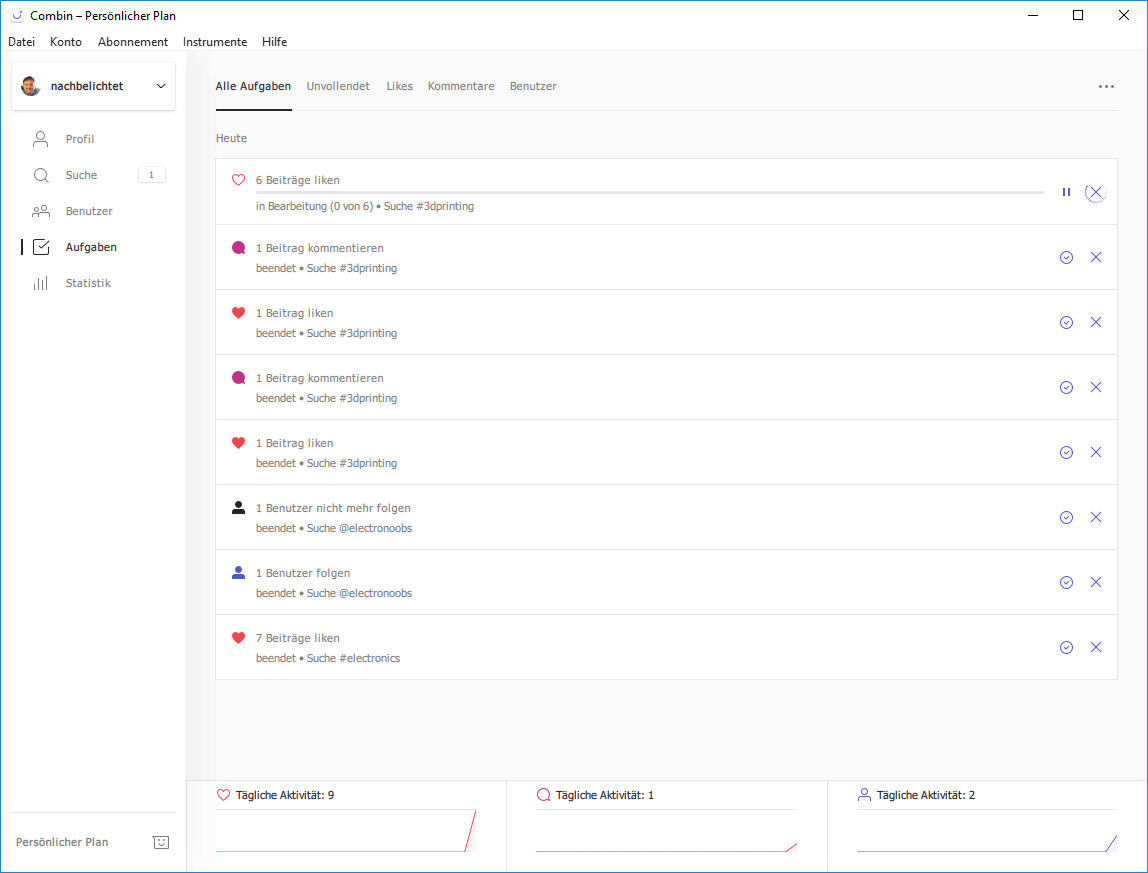Open the three-dot more options menu
Viewport: 1148px width, 873px height.
(1106, 86)
